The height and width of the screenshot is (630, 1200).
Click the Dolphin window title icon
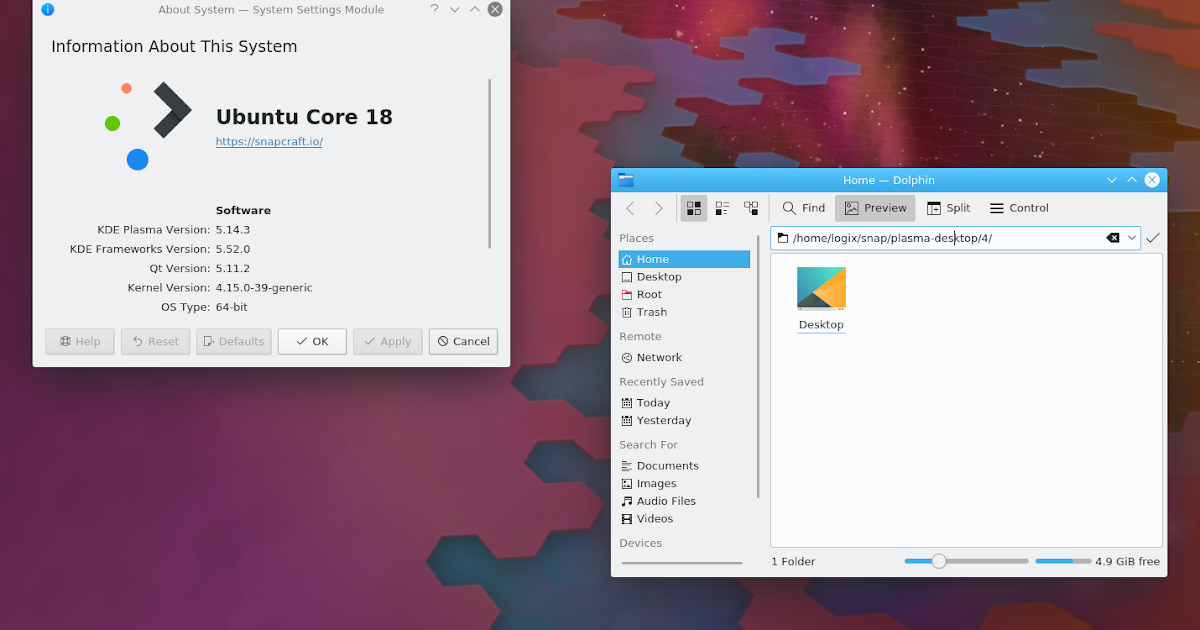[626, 180]
